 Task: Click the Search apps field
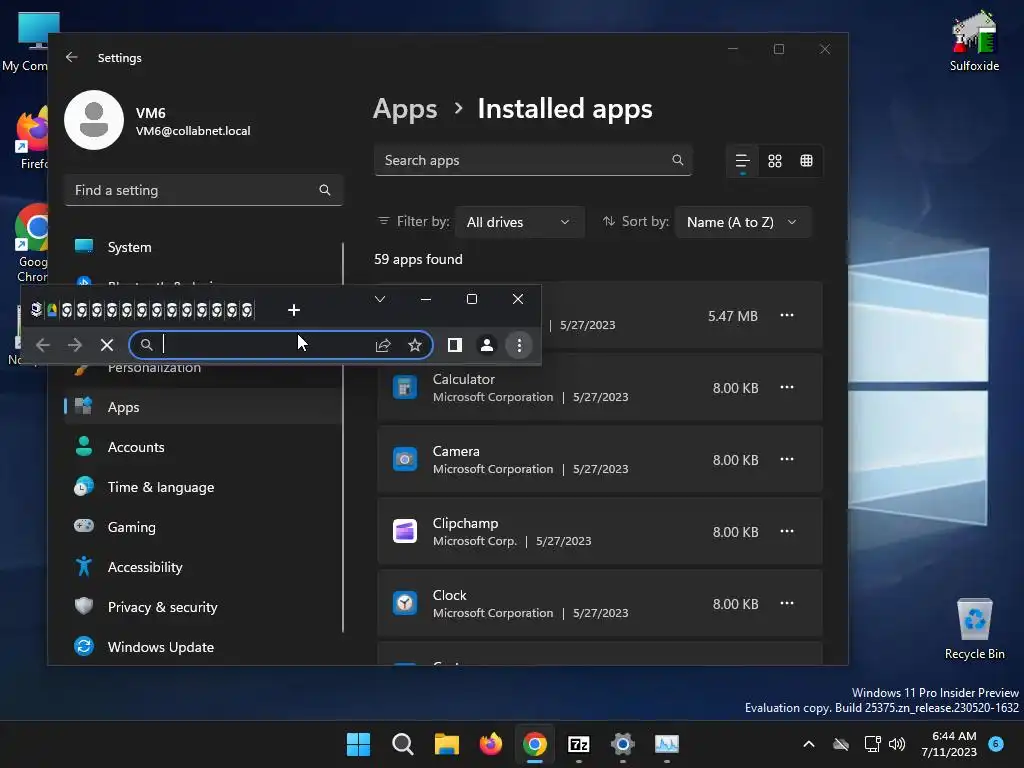pos(533,160)
